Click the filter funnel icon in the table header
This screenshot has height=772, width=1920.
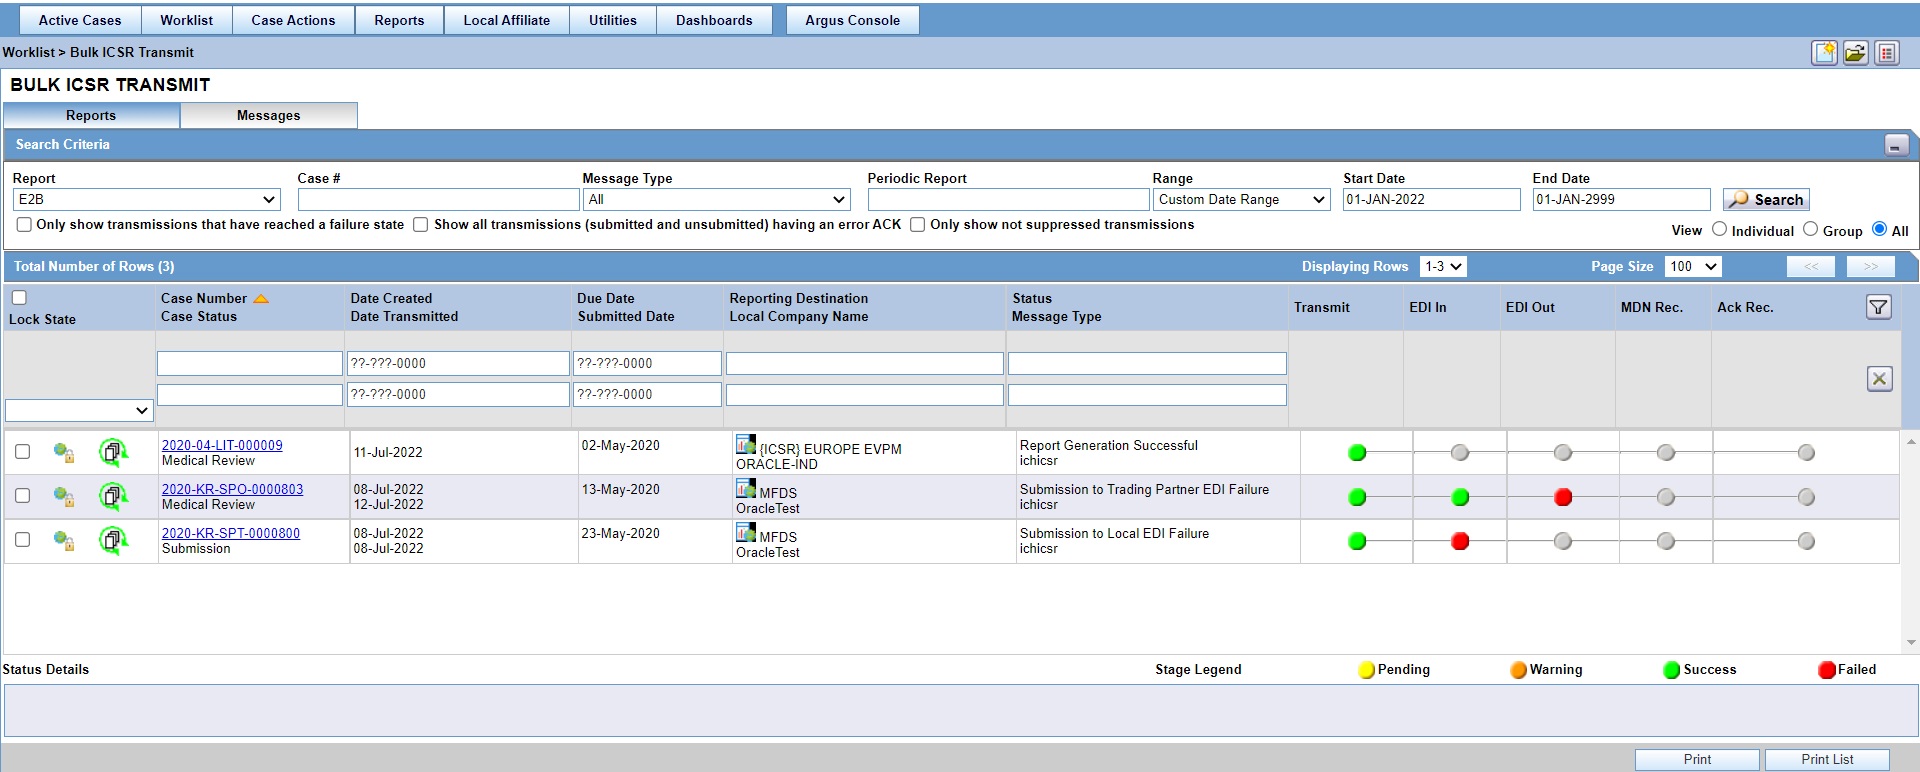click(1878, 307)
